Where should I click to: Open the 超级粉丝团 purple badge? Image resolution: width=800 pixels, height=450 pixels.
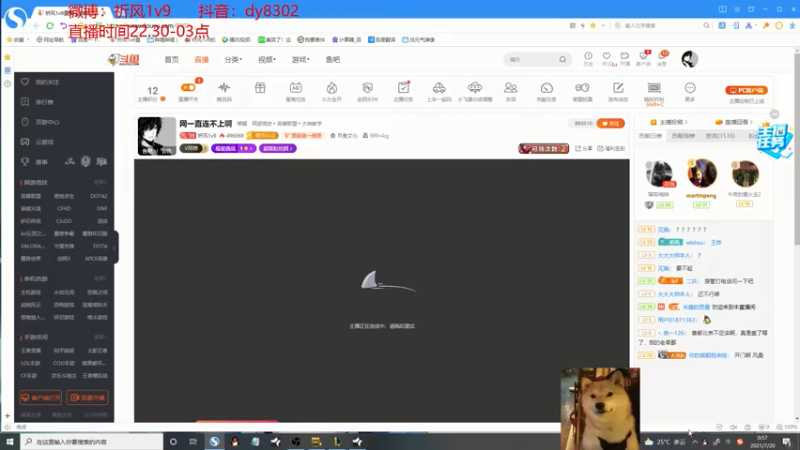pos(278,148)
